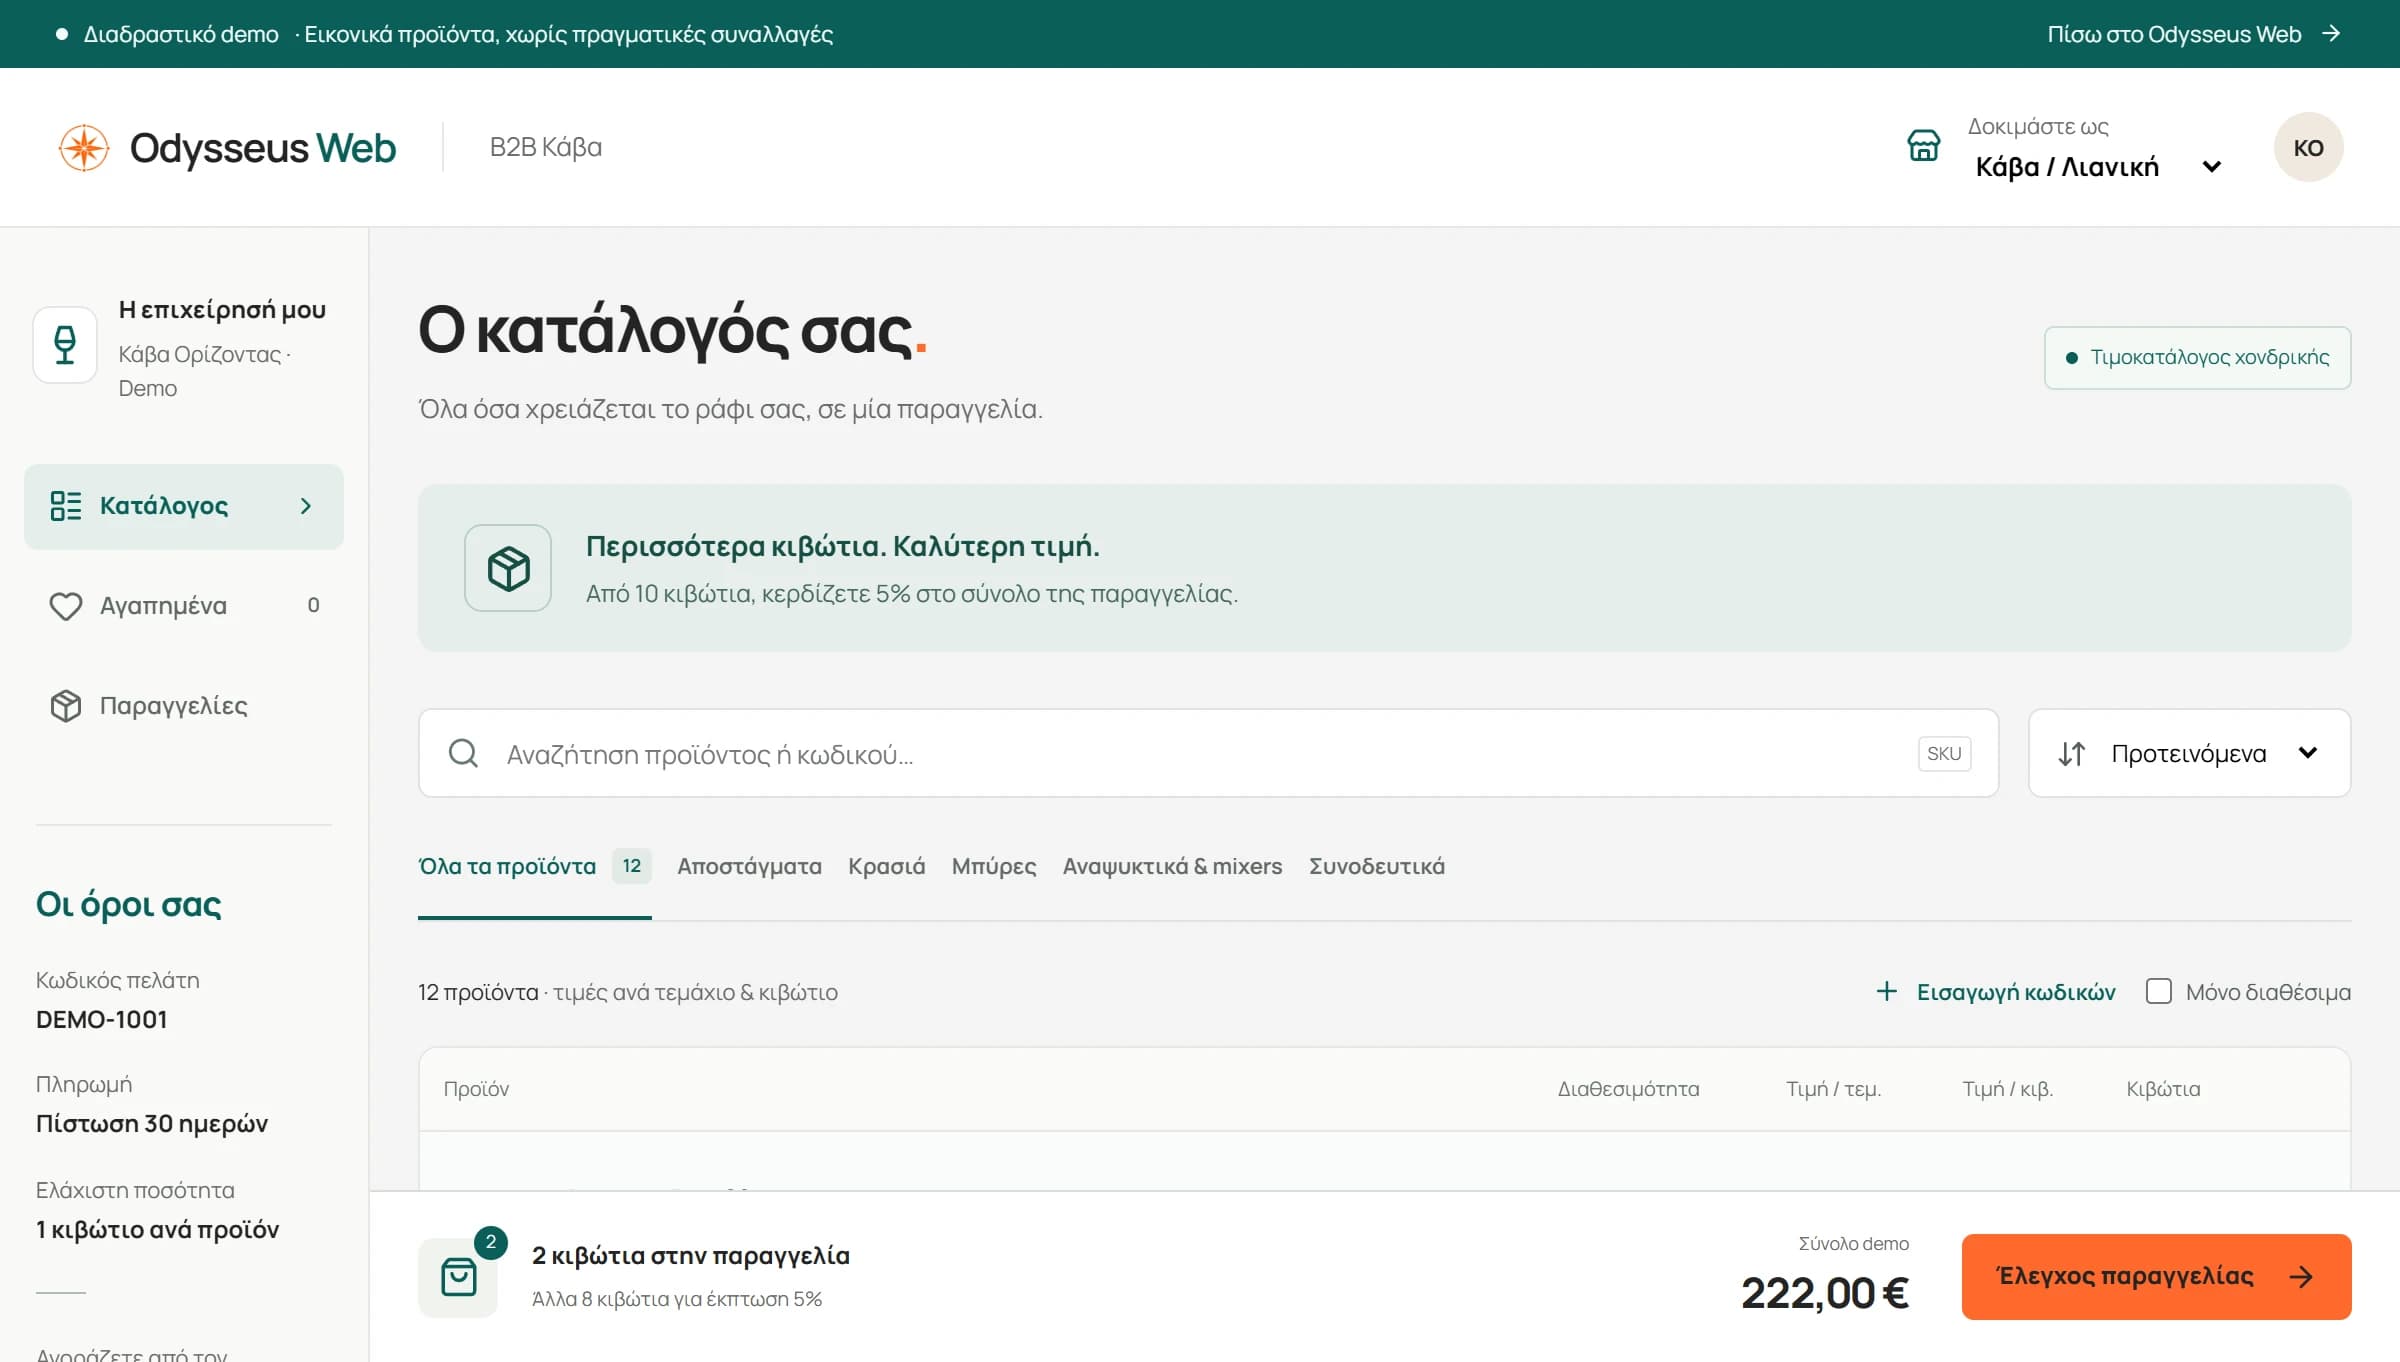Click the Odysseus Web compass logo
This screenshot has width=2400, height=1362.
point(84,148)
